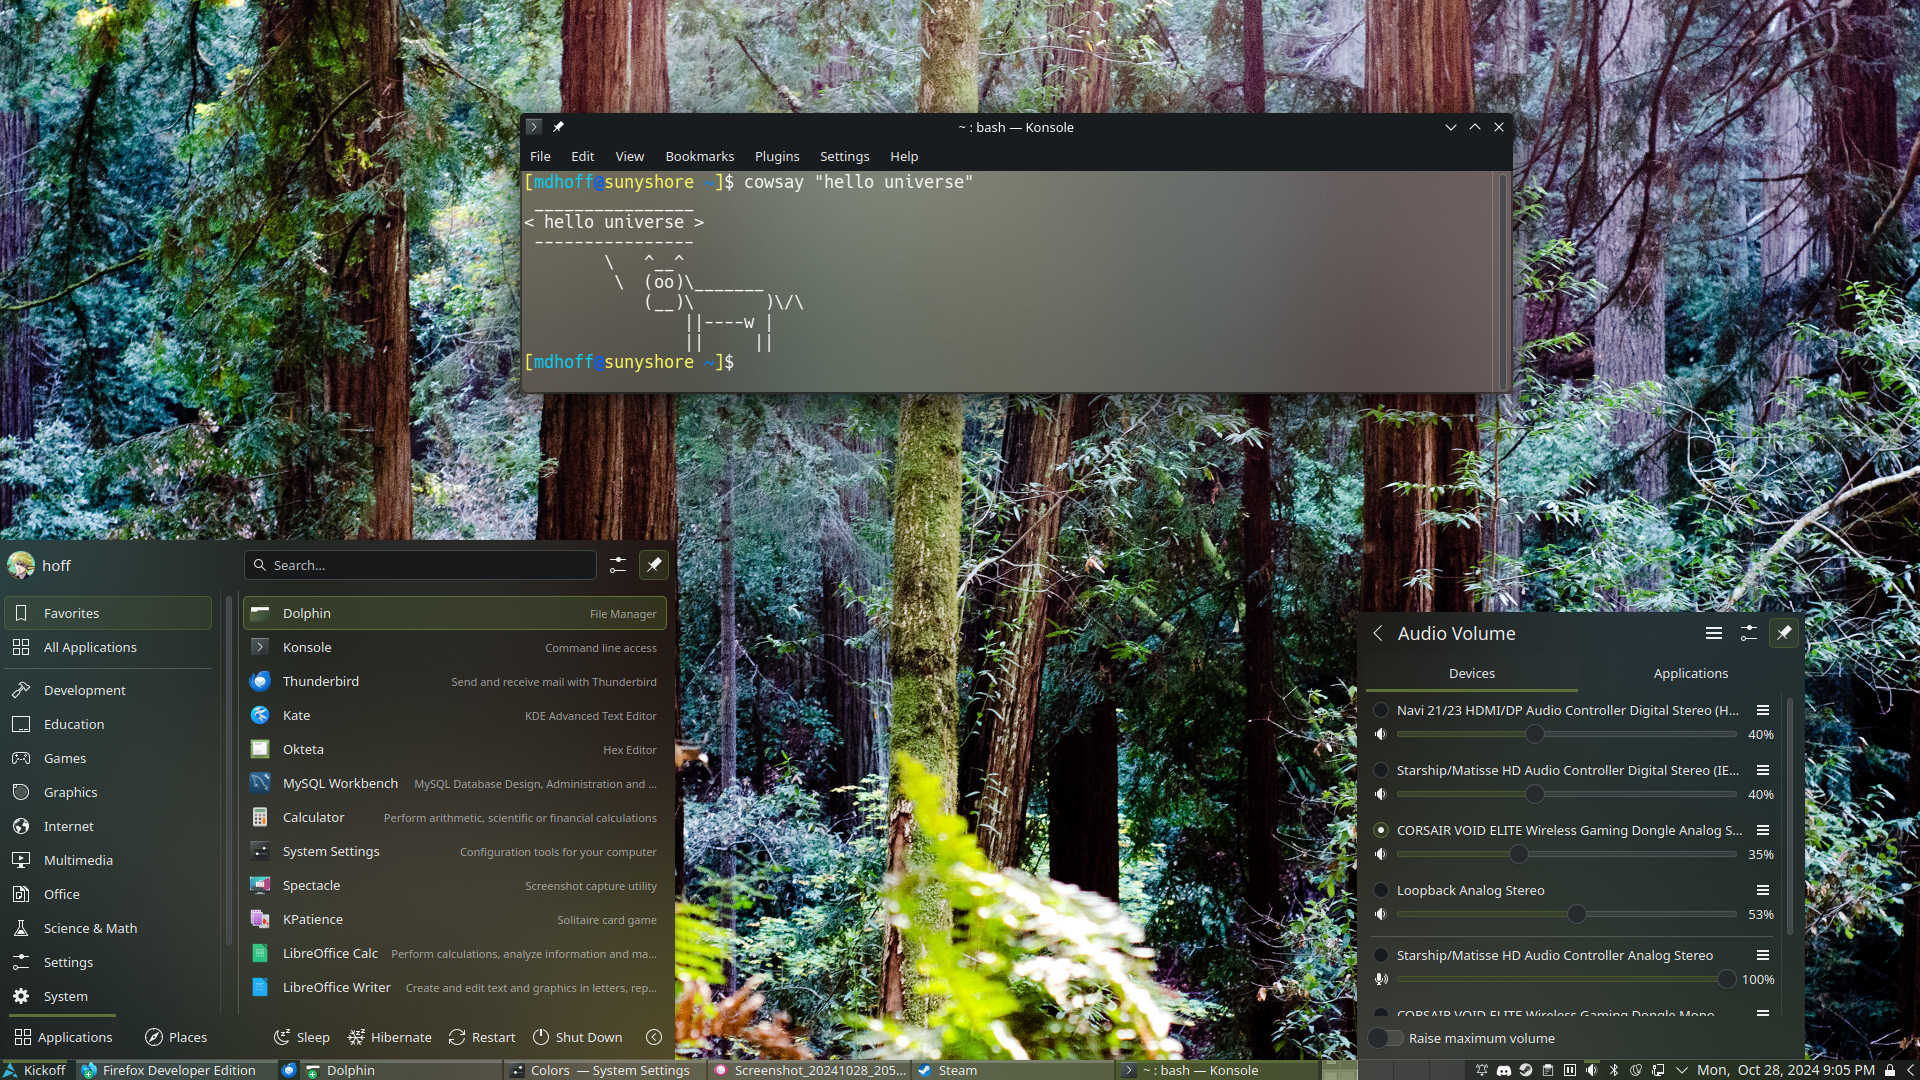Viewport: 1920px width, 1080px height.
Task: Open notifications bell in system tray
Action: point(1481,1070)
